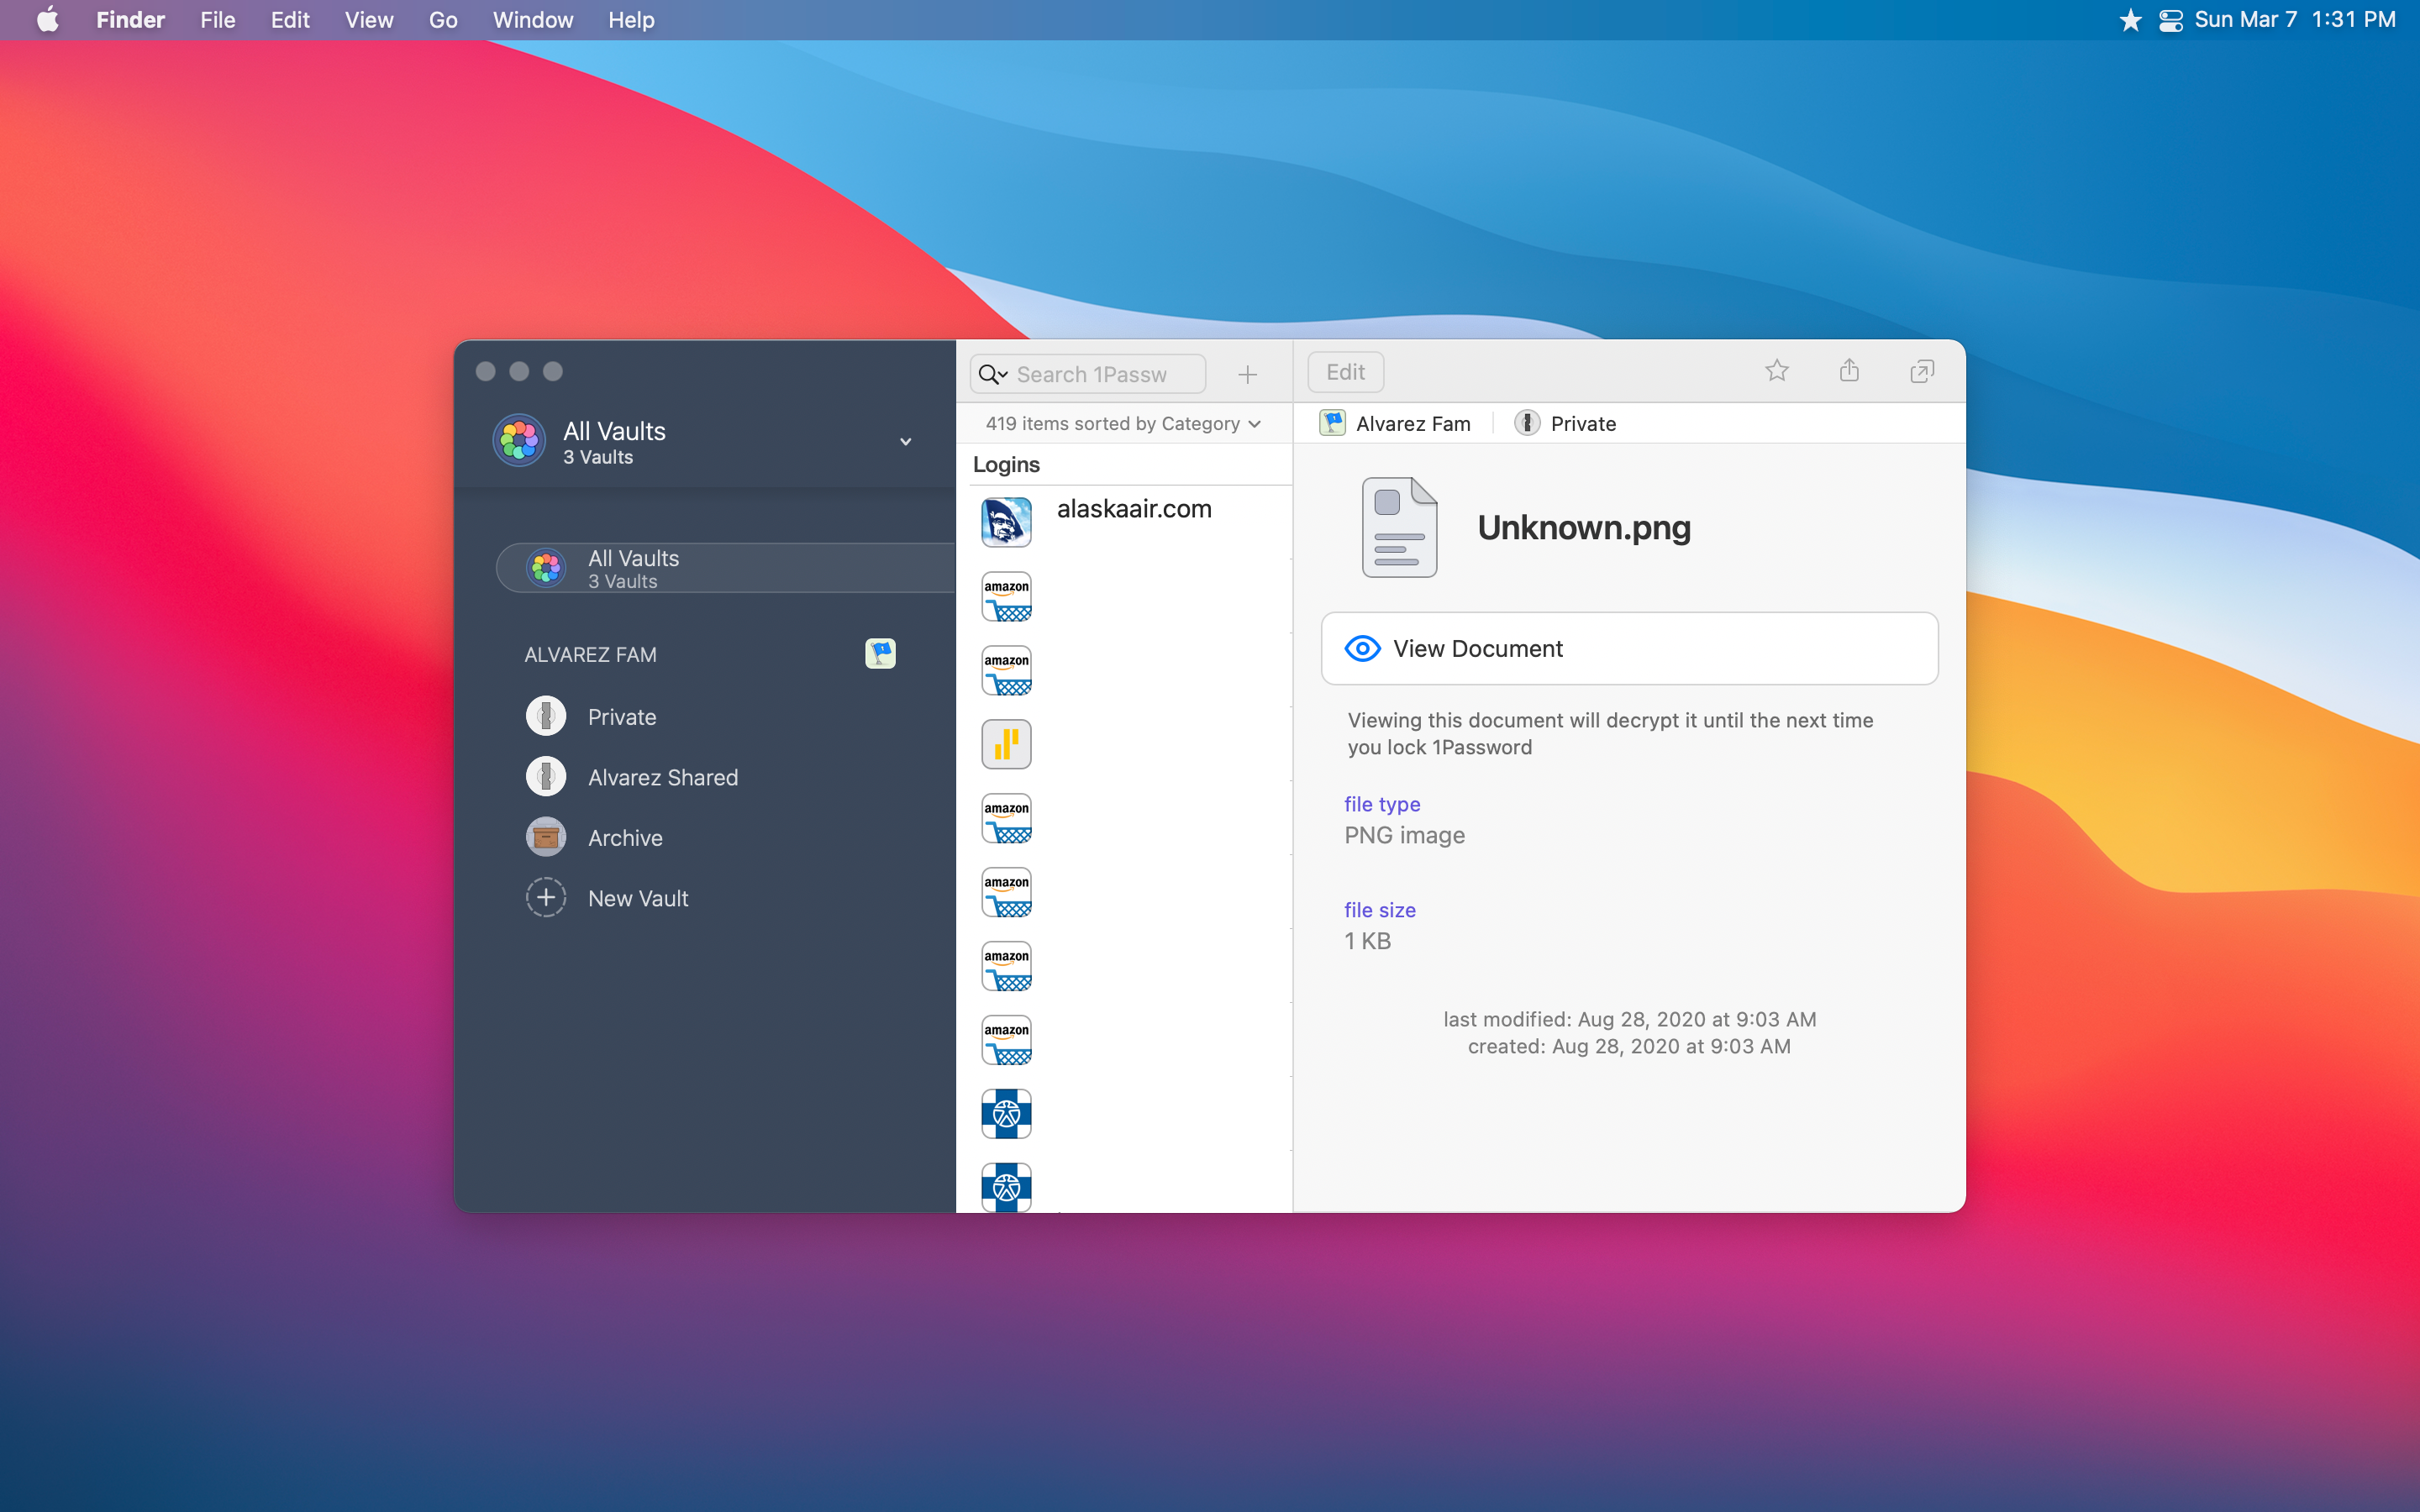Select the alaskaair.com login item
The height and width of the screenshot is (1512, 2420).
click(1125, 522)
